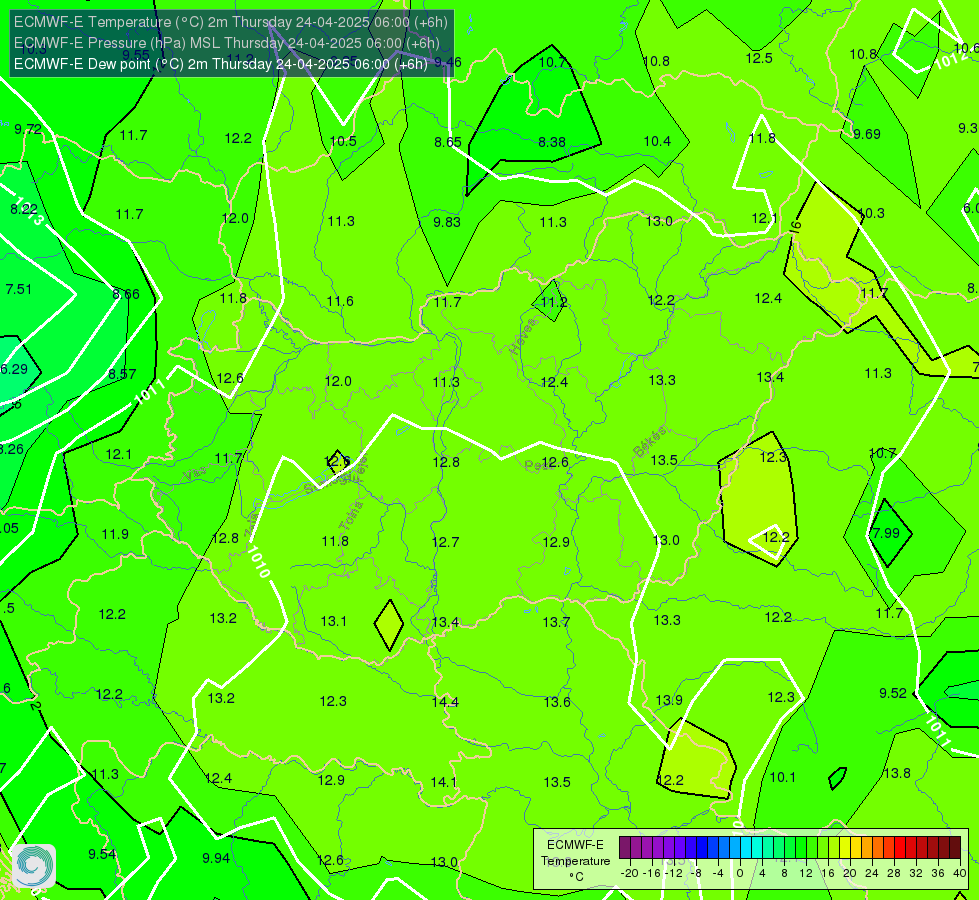Click the 14.4 temperature value

point(445,702)
